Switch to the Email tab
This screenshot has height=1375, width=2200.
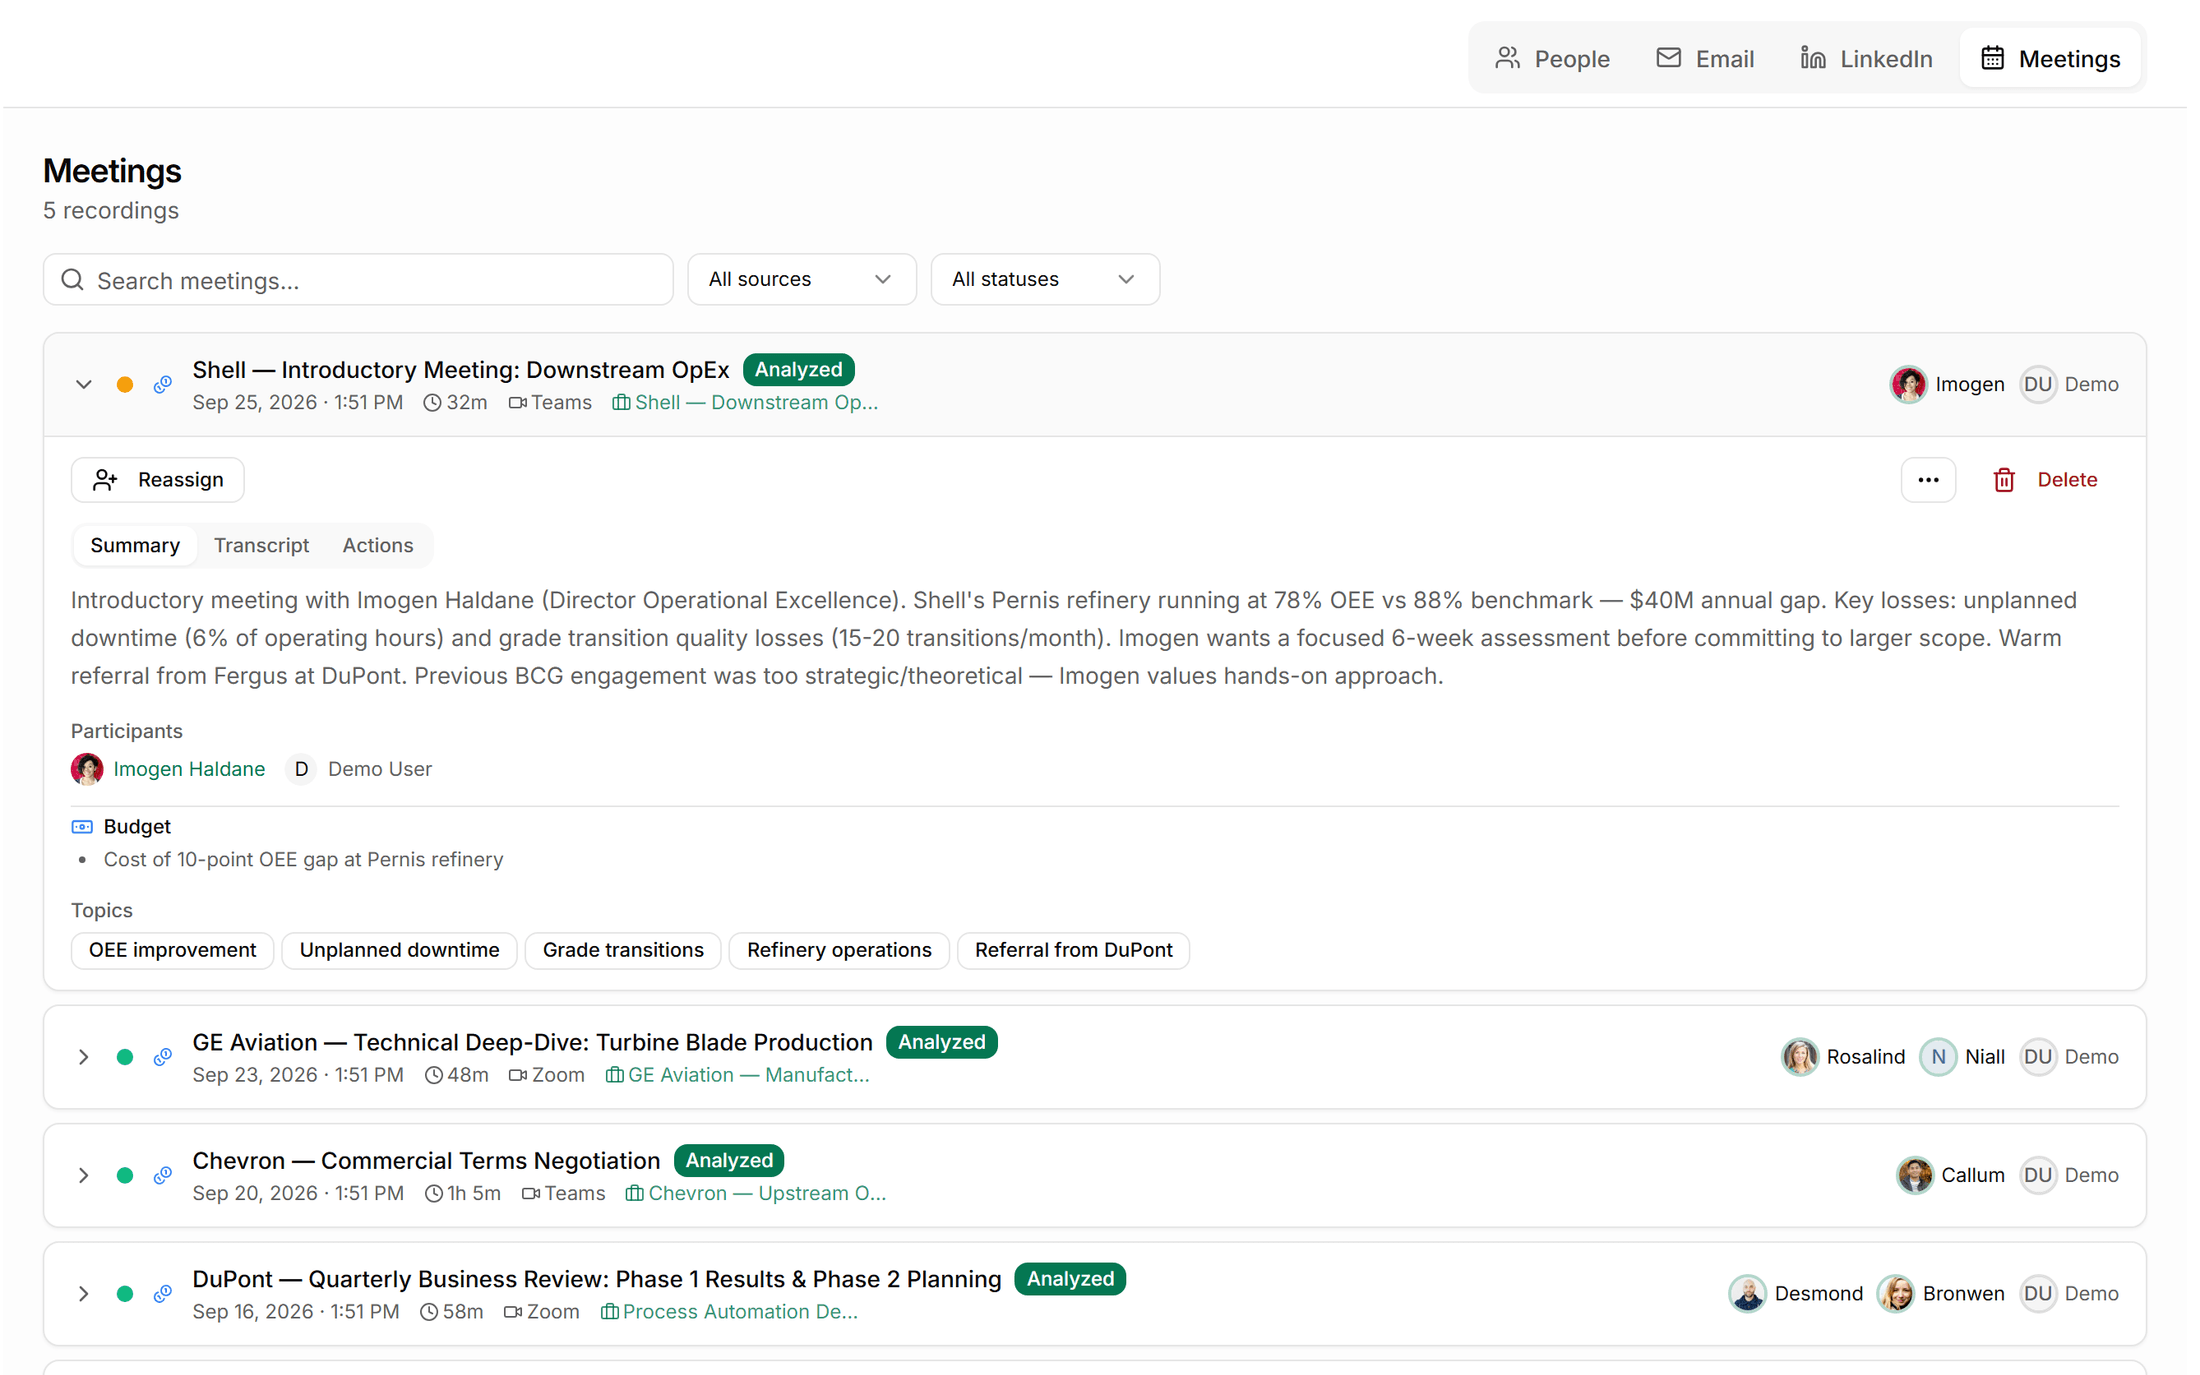click(x=1705, y=59)
